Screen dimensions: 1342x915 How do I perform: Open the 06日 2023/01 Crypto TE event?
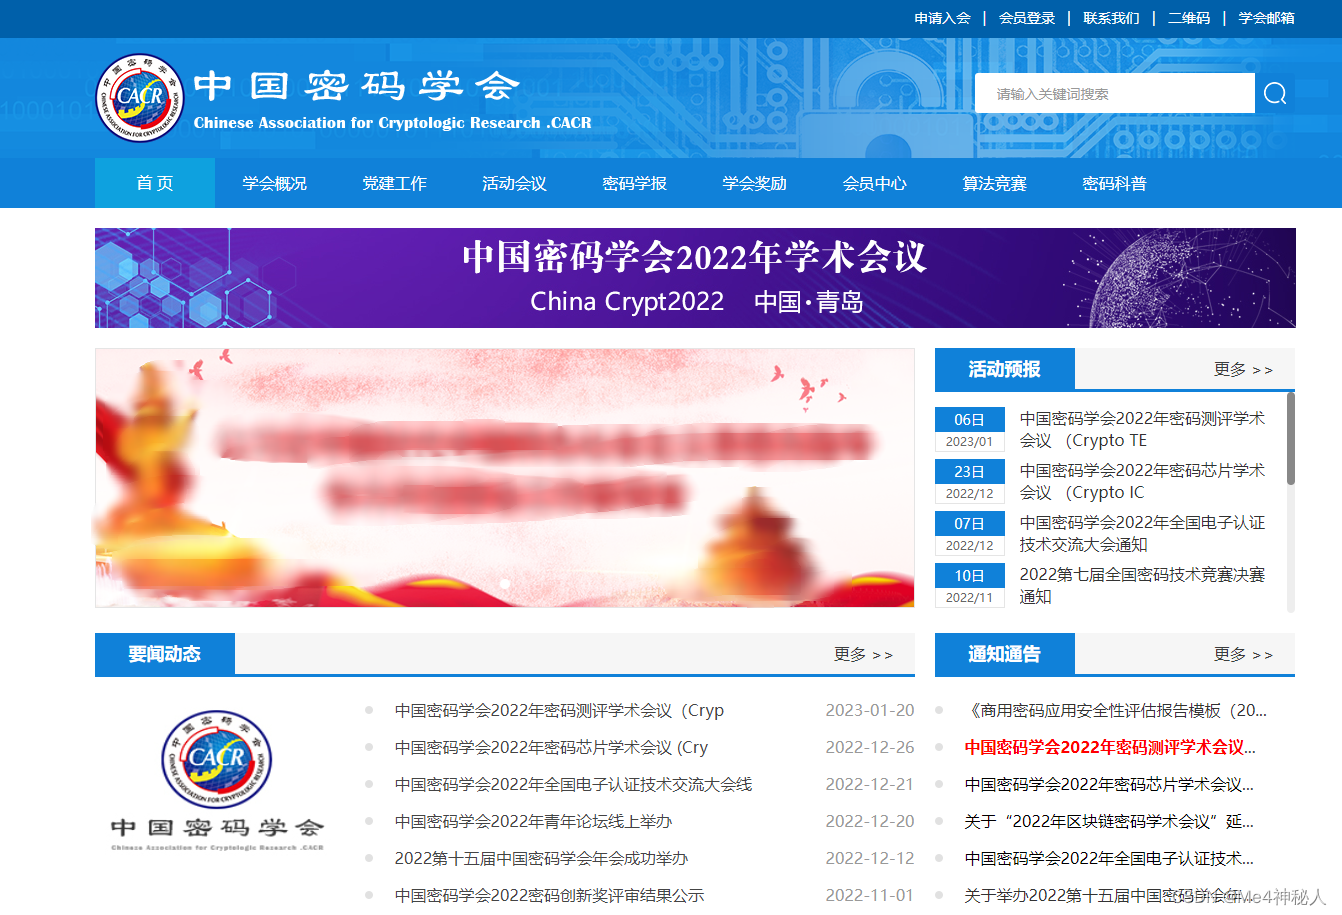click(x=1142, y=429)
